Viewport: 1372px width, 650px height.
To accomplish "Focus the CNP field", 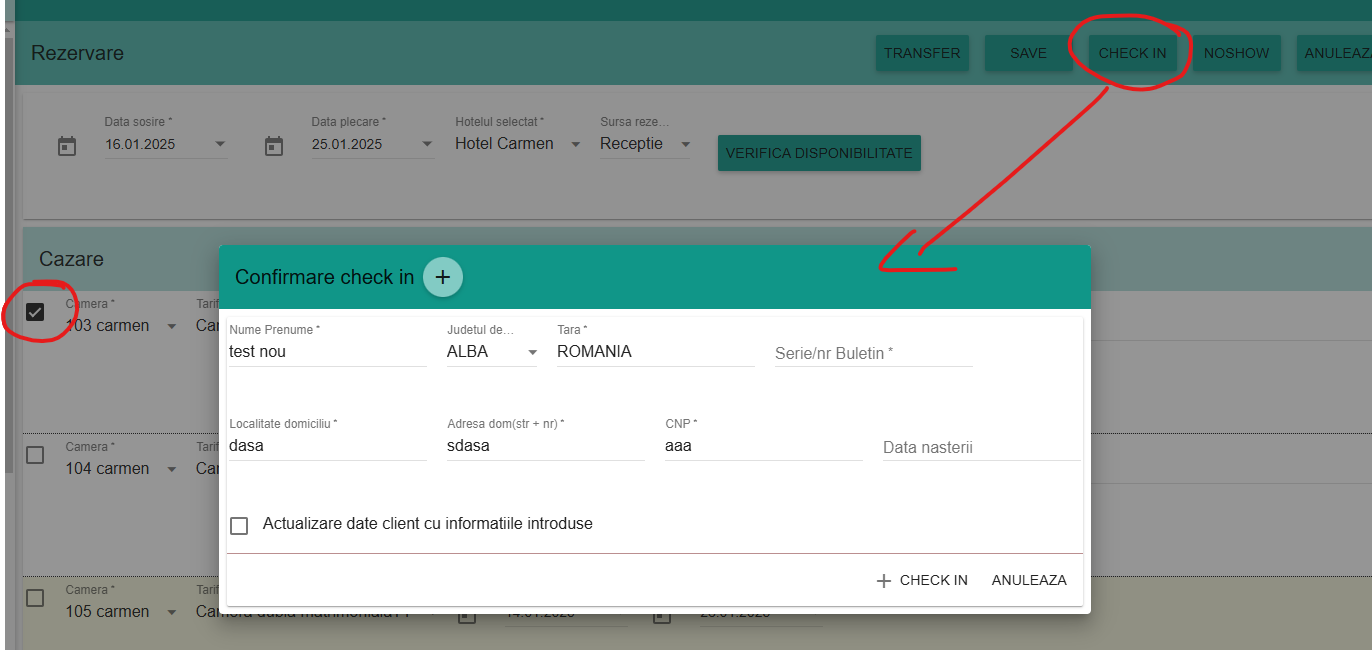I will click(764, 446).
